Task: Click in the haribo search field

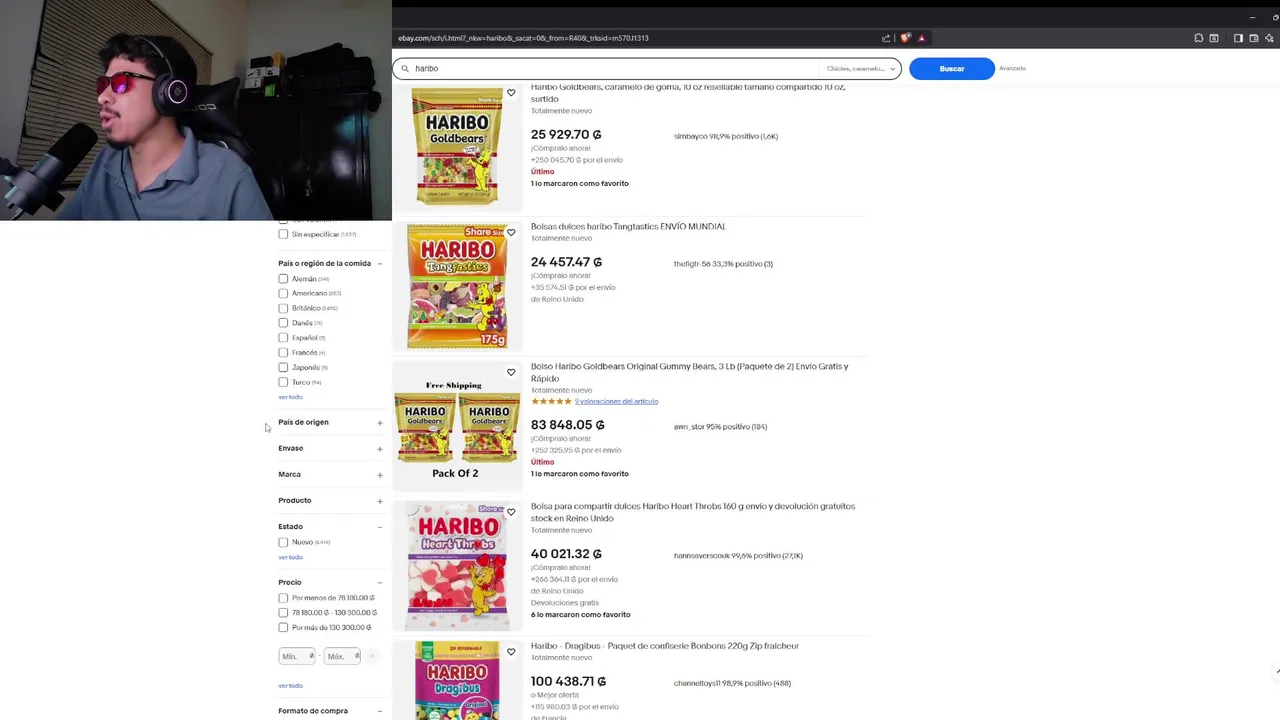Action: 615,68
